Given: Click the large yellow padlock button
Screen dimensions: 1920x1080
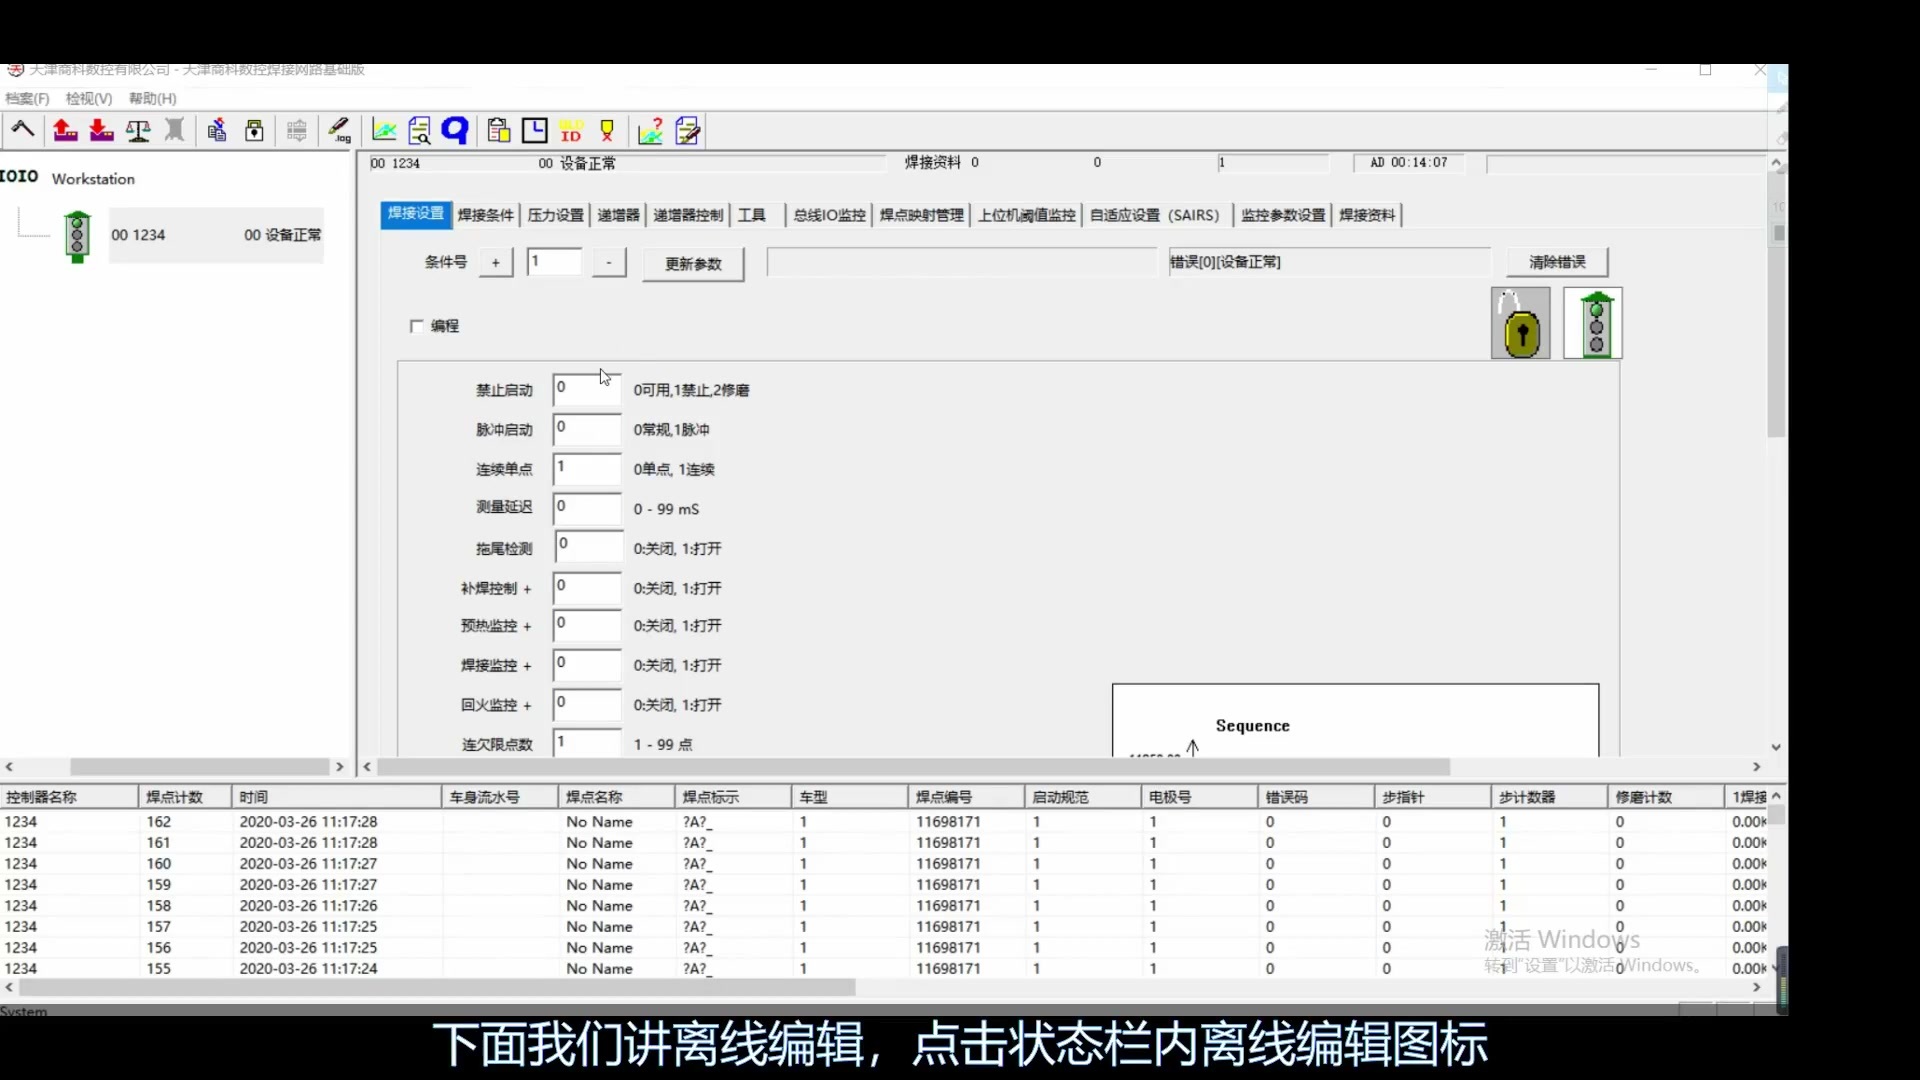Looking at the screenshot, I should point(1521,323).
